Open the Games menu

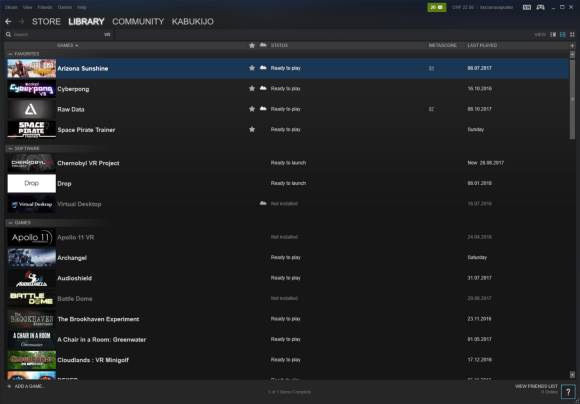pos(65,7)
